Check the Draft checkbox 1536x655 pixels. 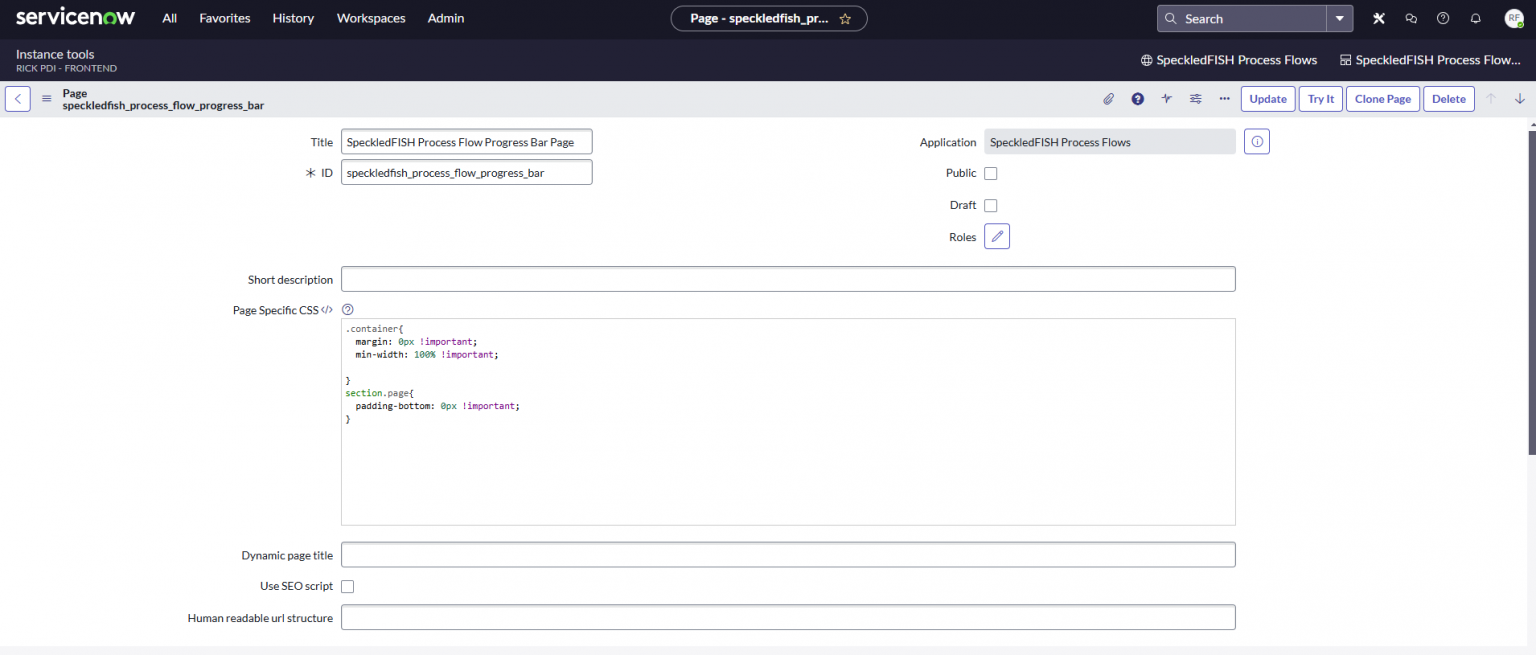pyautogui.click(x=990, y=205)
